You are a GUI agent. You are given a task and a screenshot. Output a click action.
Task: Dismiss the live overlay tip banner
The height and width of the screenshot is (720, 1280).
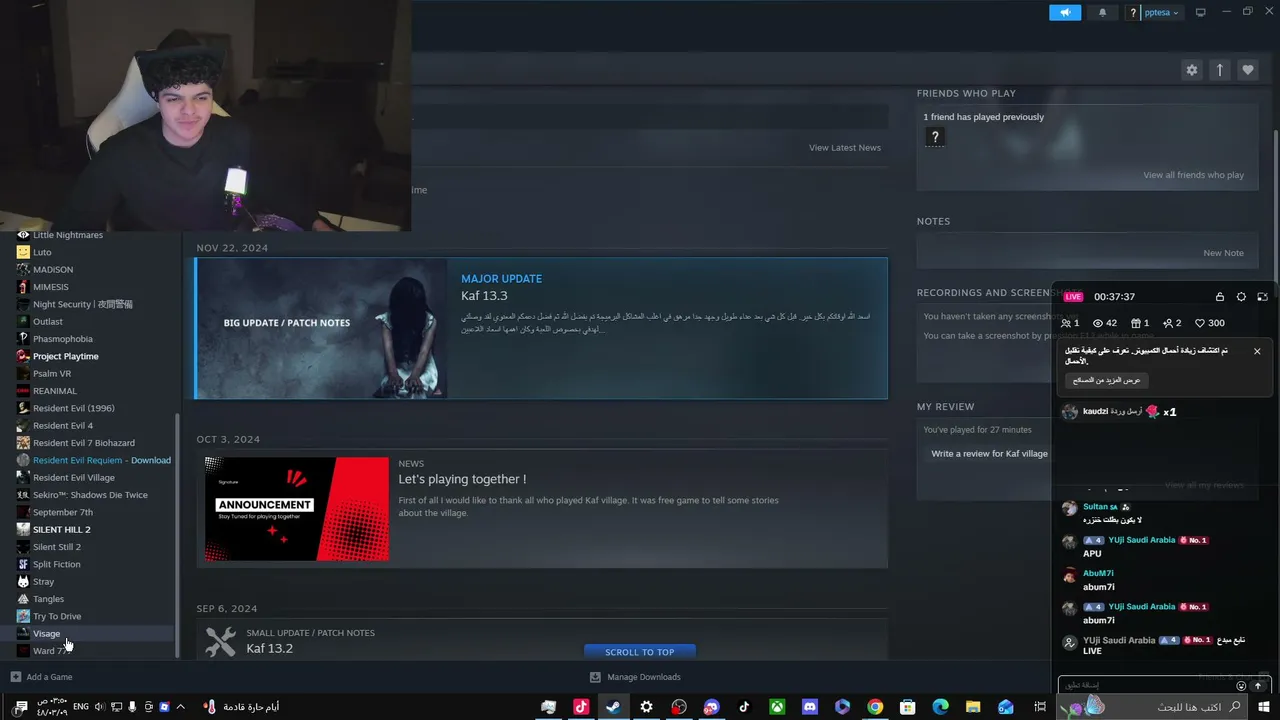point(1257,351)
